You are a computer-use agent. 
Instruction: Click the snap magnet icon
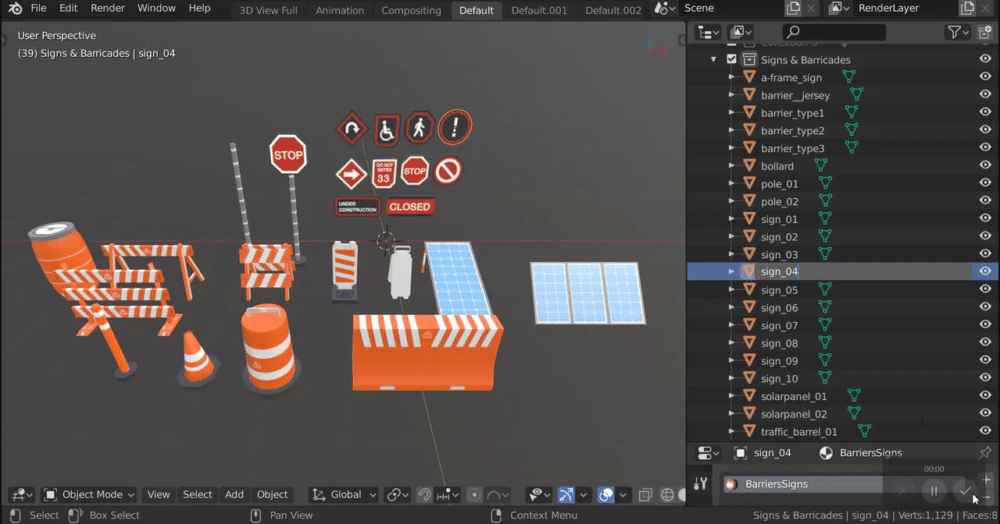(424, 495)
